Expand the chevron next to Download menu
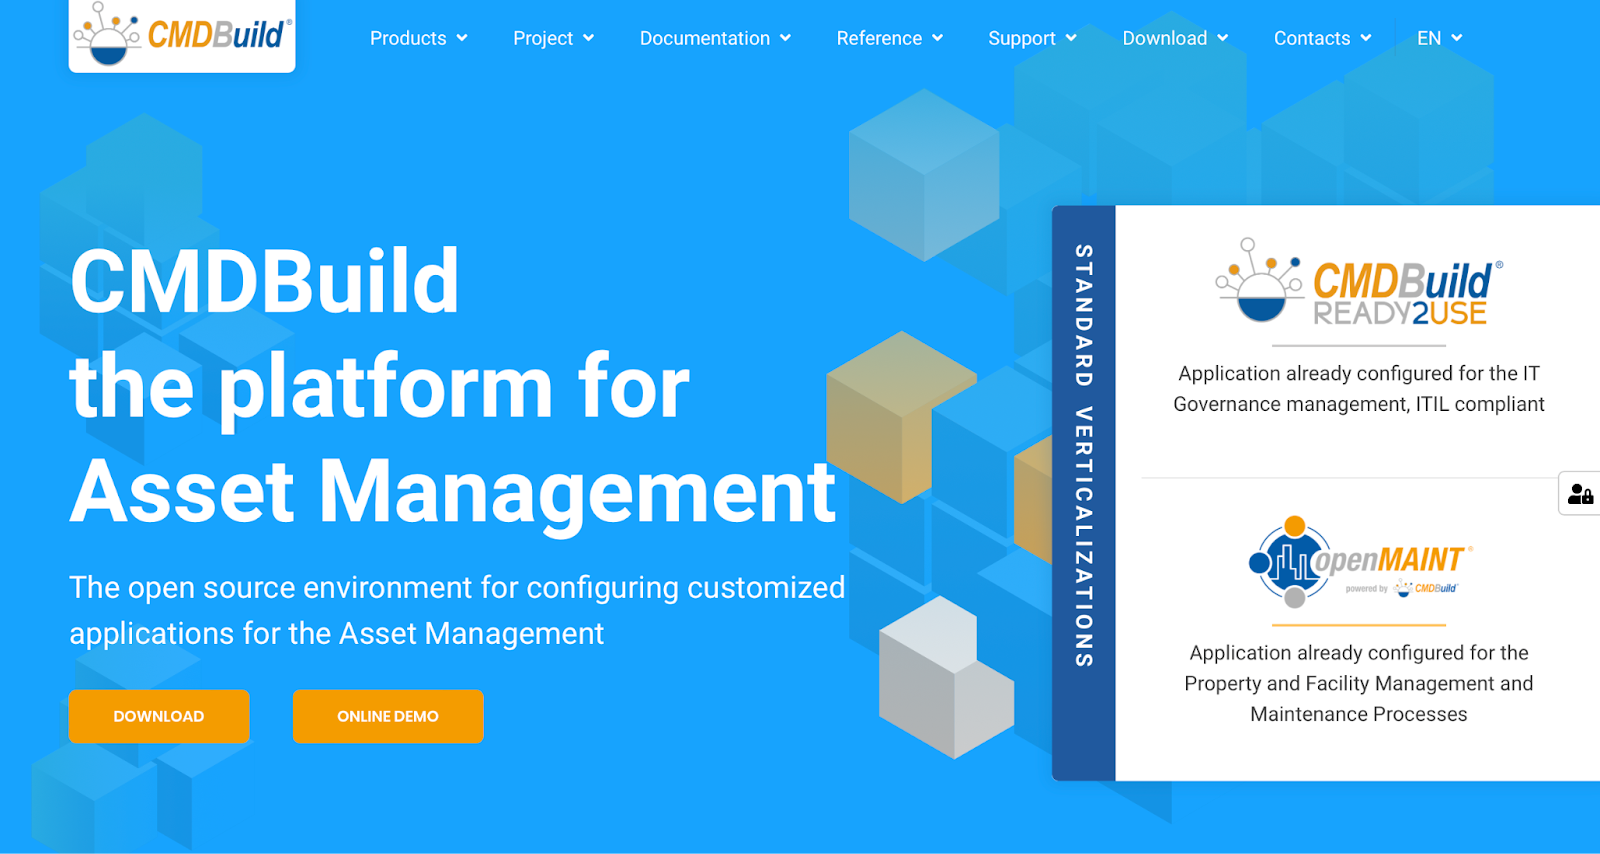The width and height of the screenshot is (1600, 854). click(1223, 38)
